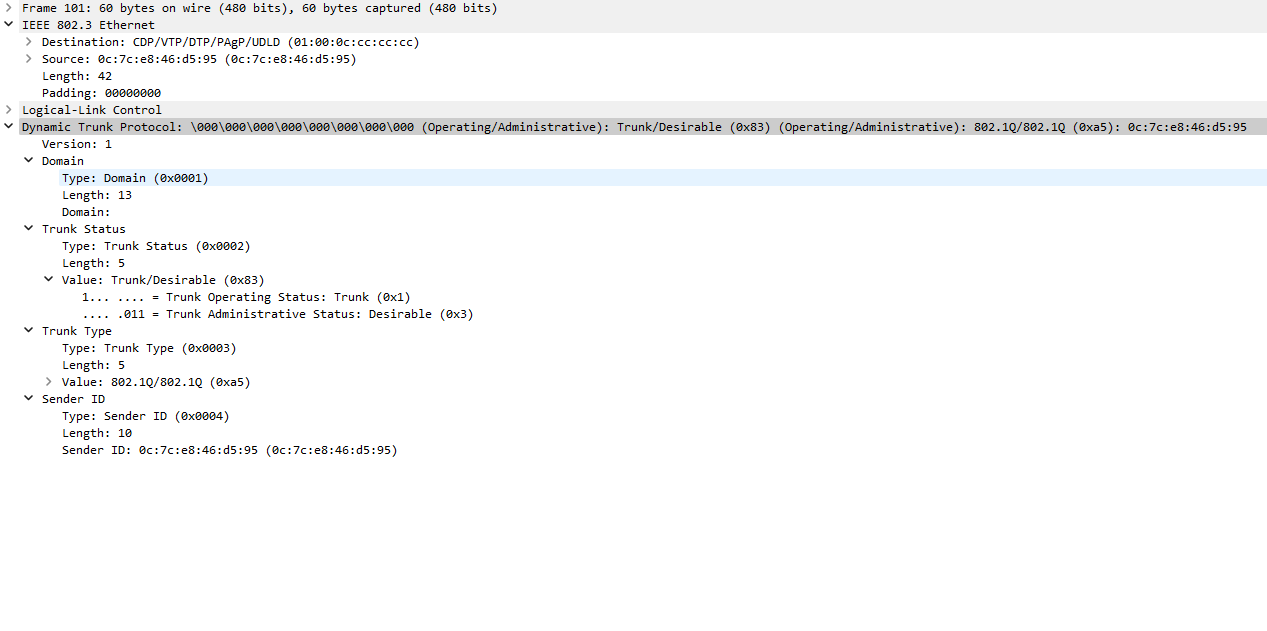Select the Trunk Operating Status bit field
Viewport: 1267px width, 631px height.
[245, 296]
